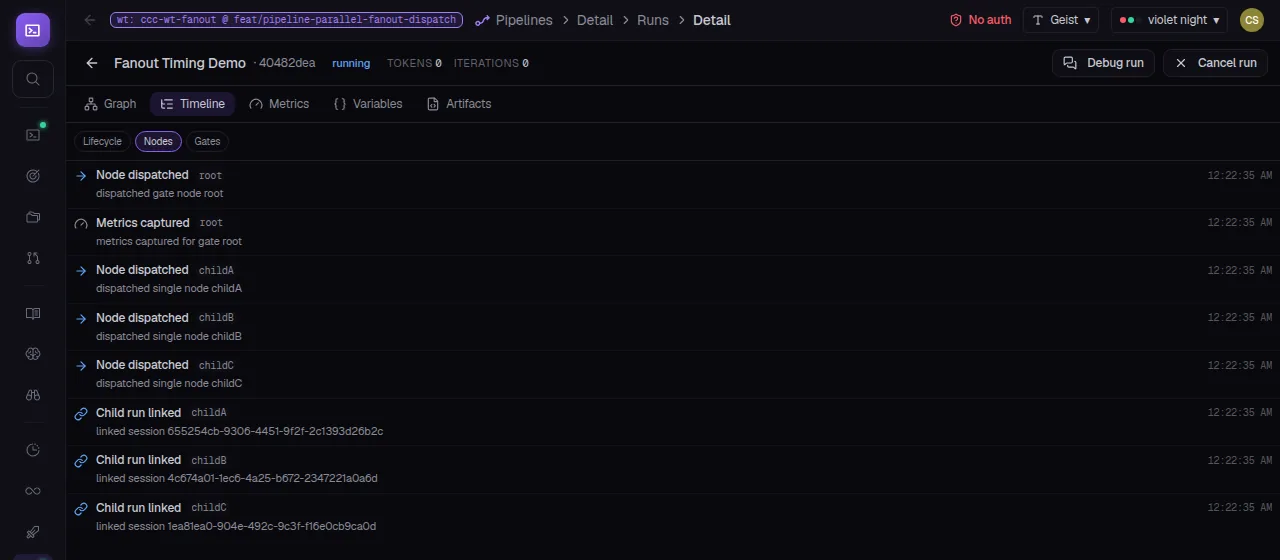Go back using arrow beside Fanout Timing Demo
1280x560 pixels.
coord(92,63)
